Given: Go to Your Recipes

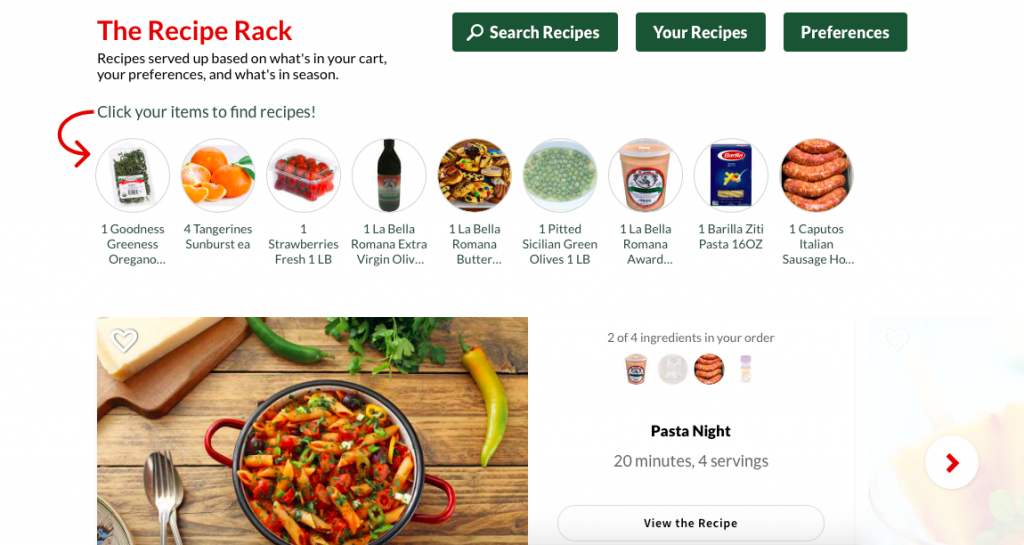Looking at the screenshot, I should (x=701, y=32).
